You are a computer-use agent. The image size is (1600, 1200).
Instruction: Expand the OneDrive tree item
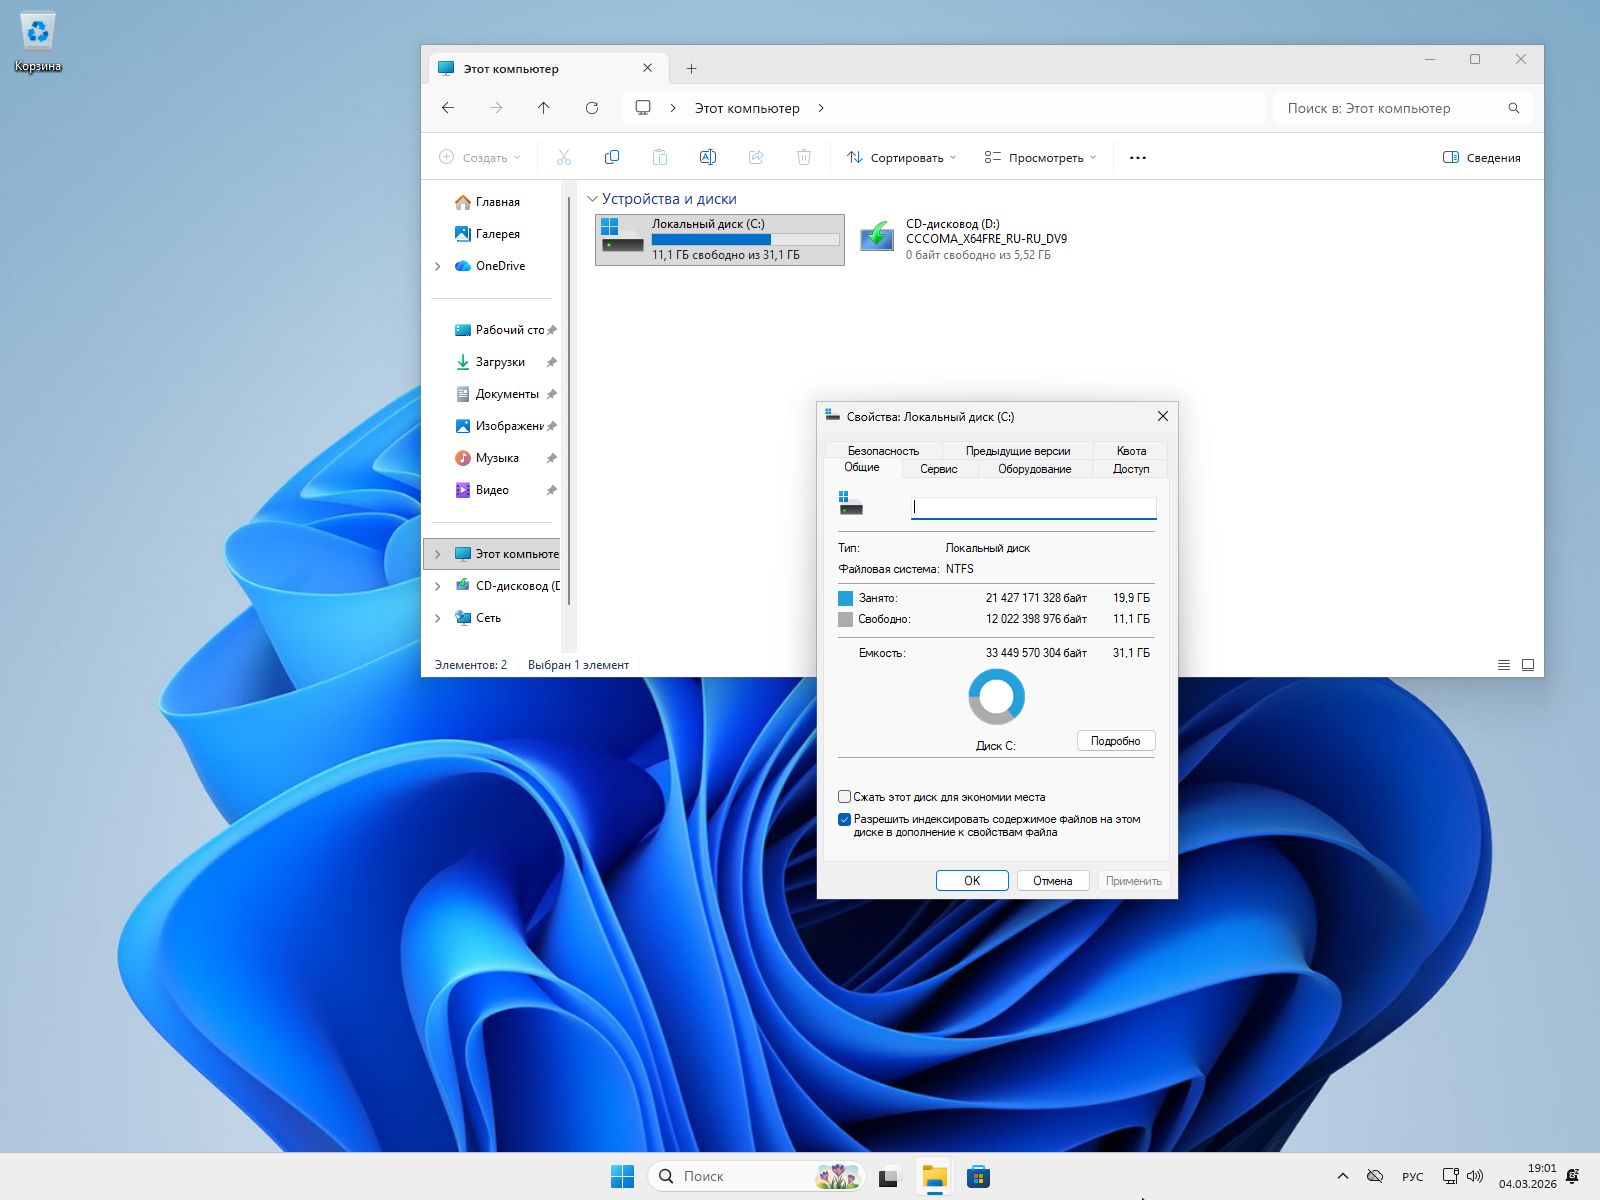click(437, 266)
